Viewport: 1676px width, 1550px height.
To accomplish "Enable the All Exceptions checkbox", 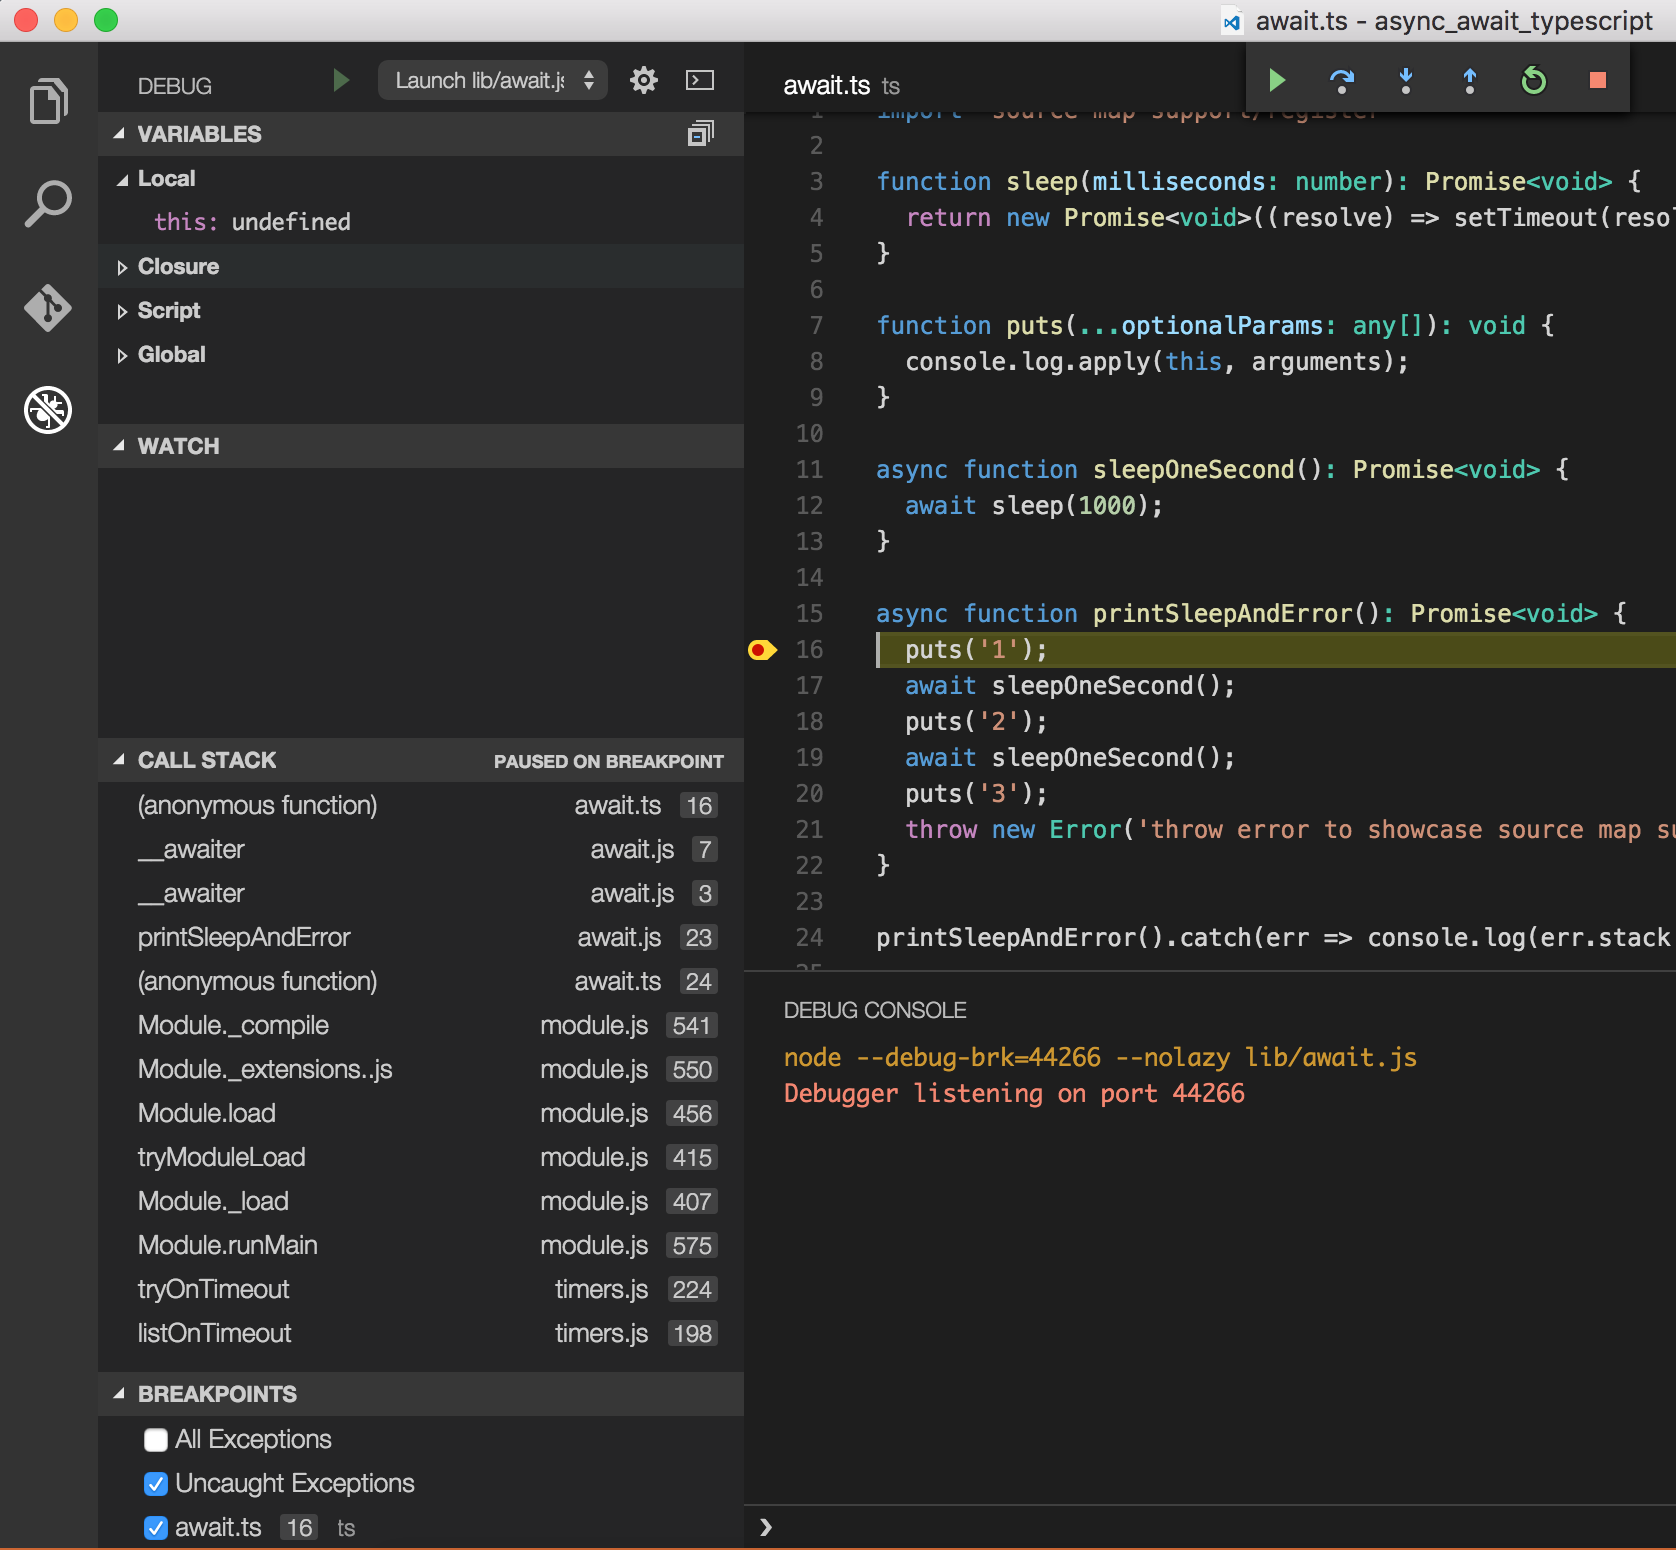I will 156,1440.
